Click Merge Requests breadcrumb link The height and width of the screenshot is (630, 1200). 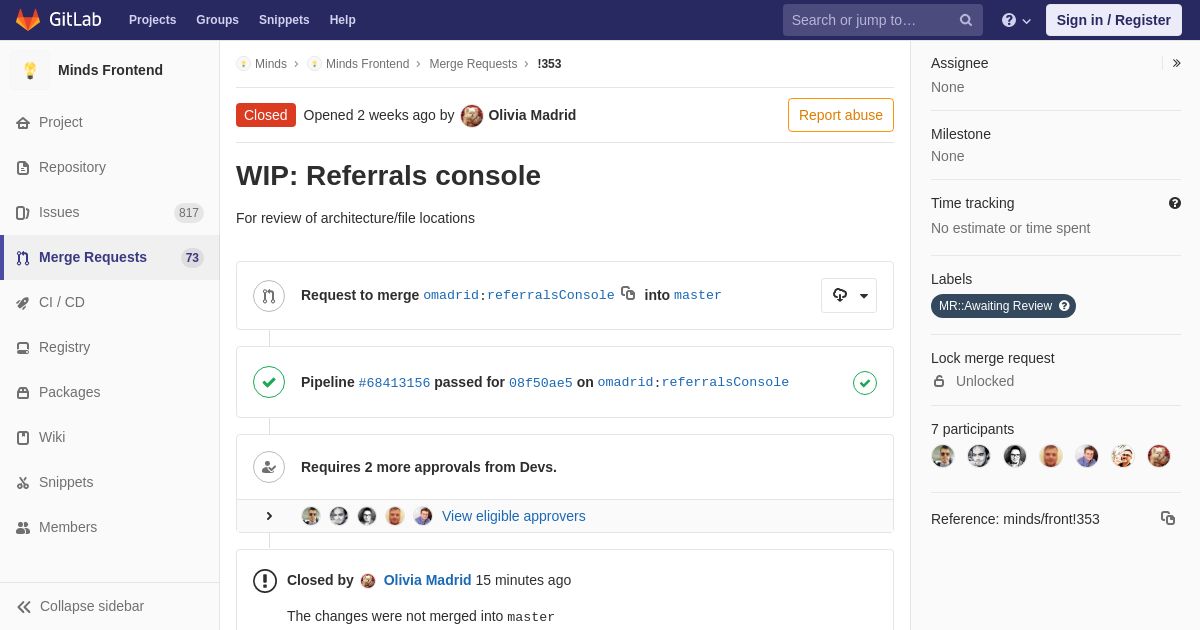pyautogui.click(x=473, y=64)
